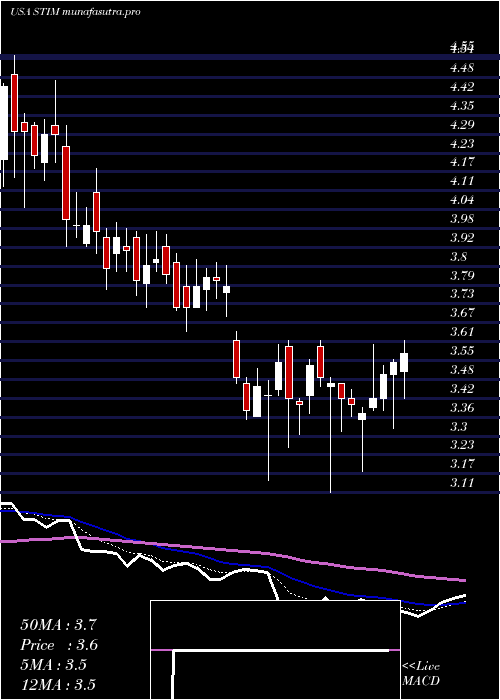Select the 3.23 price level label
The width and height of the screenshot is (500, 700).
pyautogui.click(x=462, y=445)
